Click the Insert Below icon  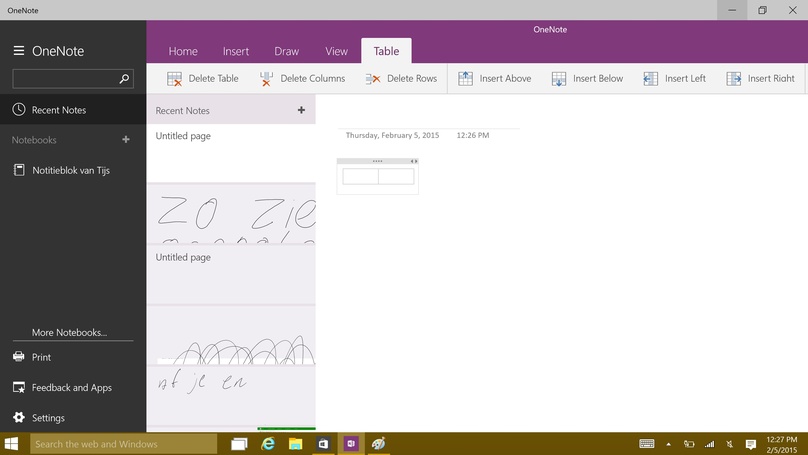click(x=559, y=79)
